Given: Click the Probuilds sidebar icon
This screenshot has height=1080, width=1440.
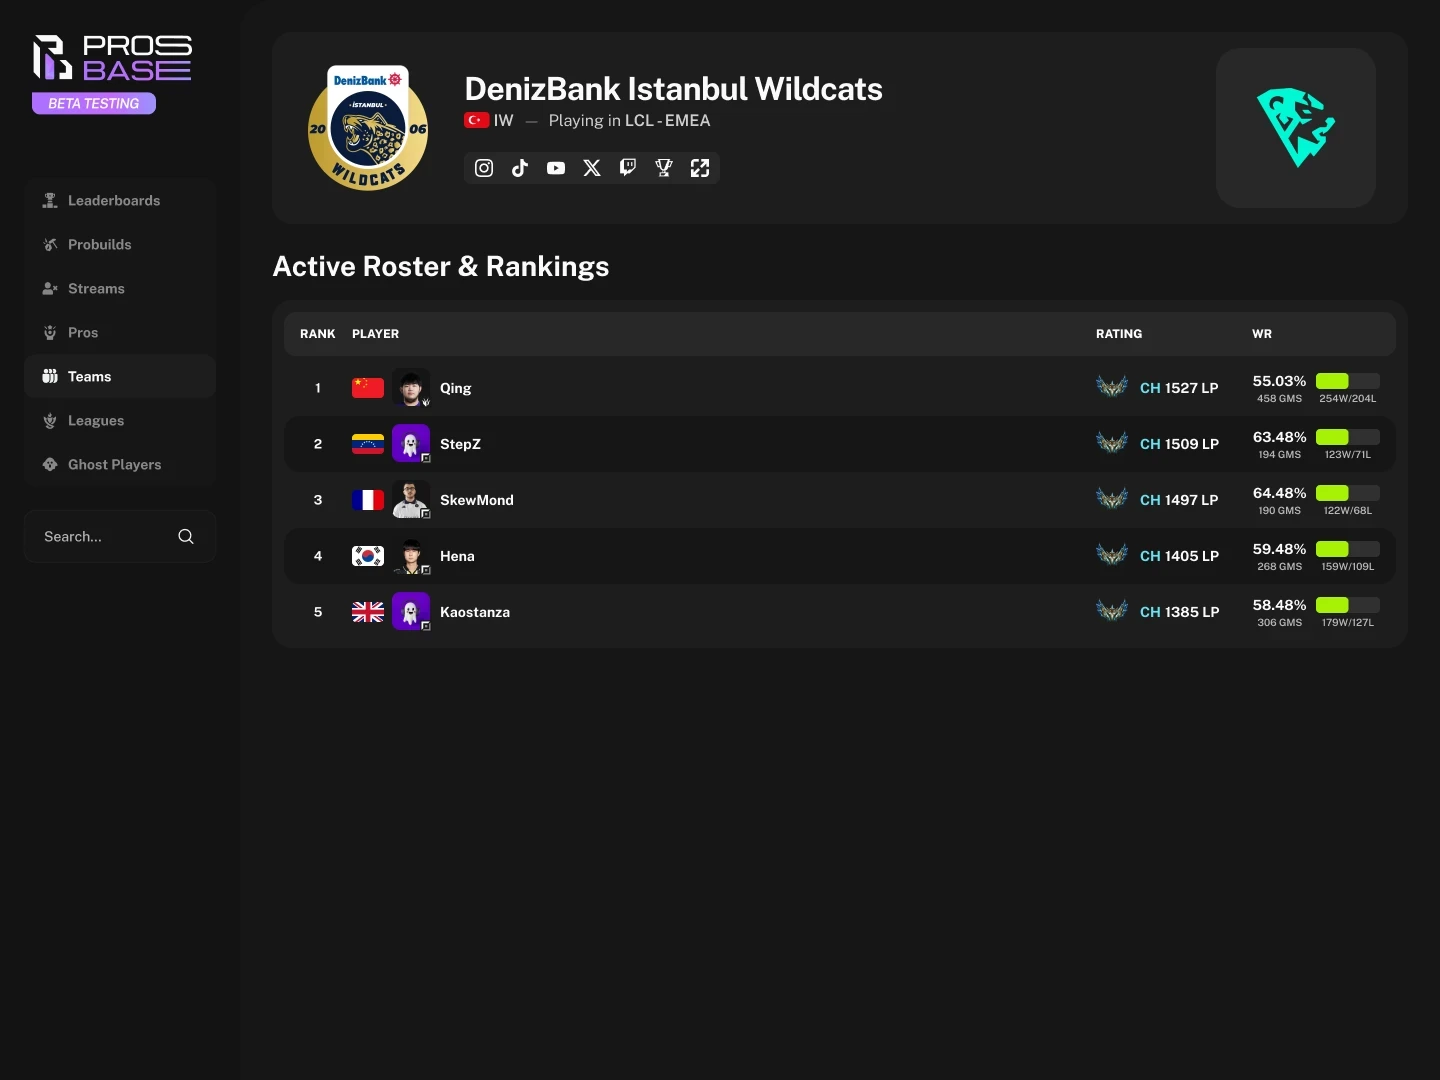Looking at the screenshot, I should [x=50, y=245].
